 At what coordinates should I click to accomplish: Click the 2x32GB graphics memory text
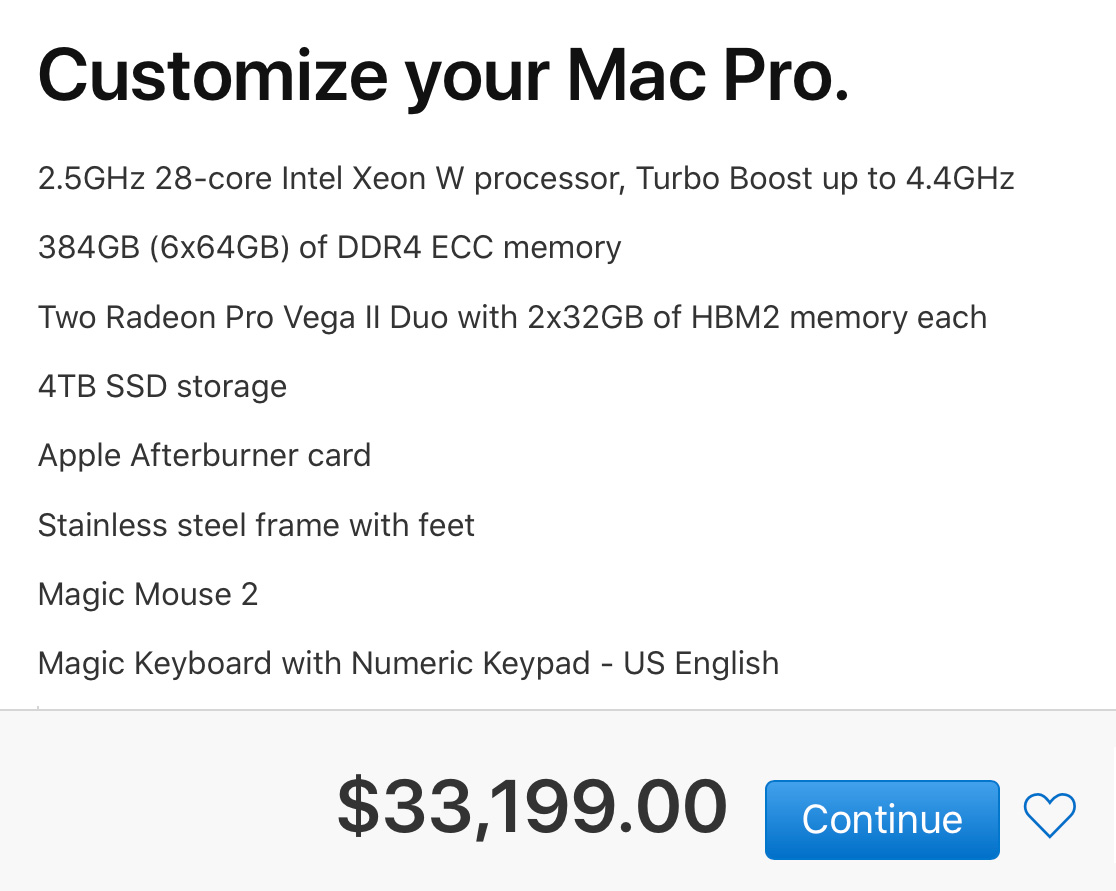(586, 317)
